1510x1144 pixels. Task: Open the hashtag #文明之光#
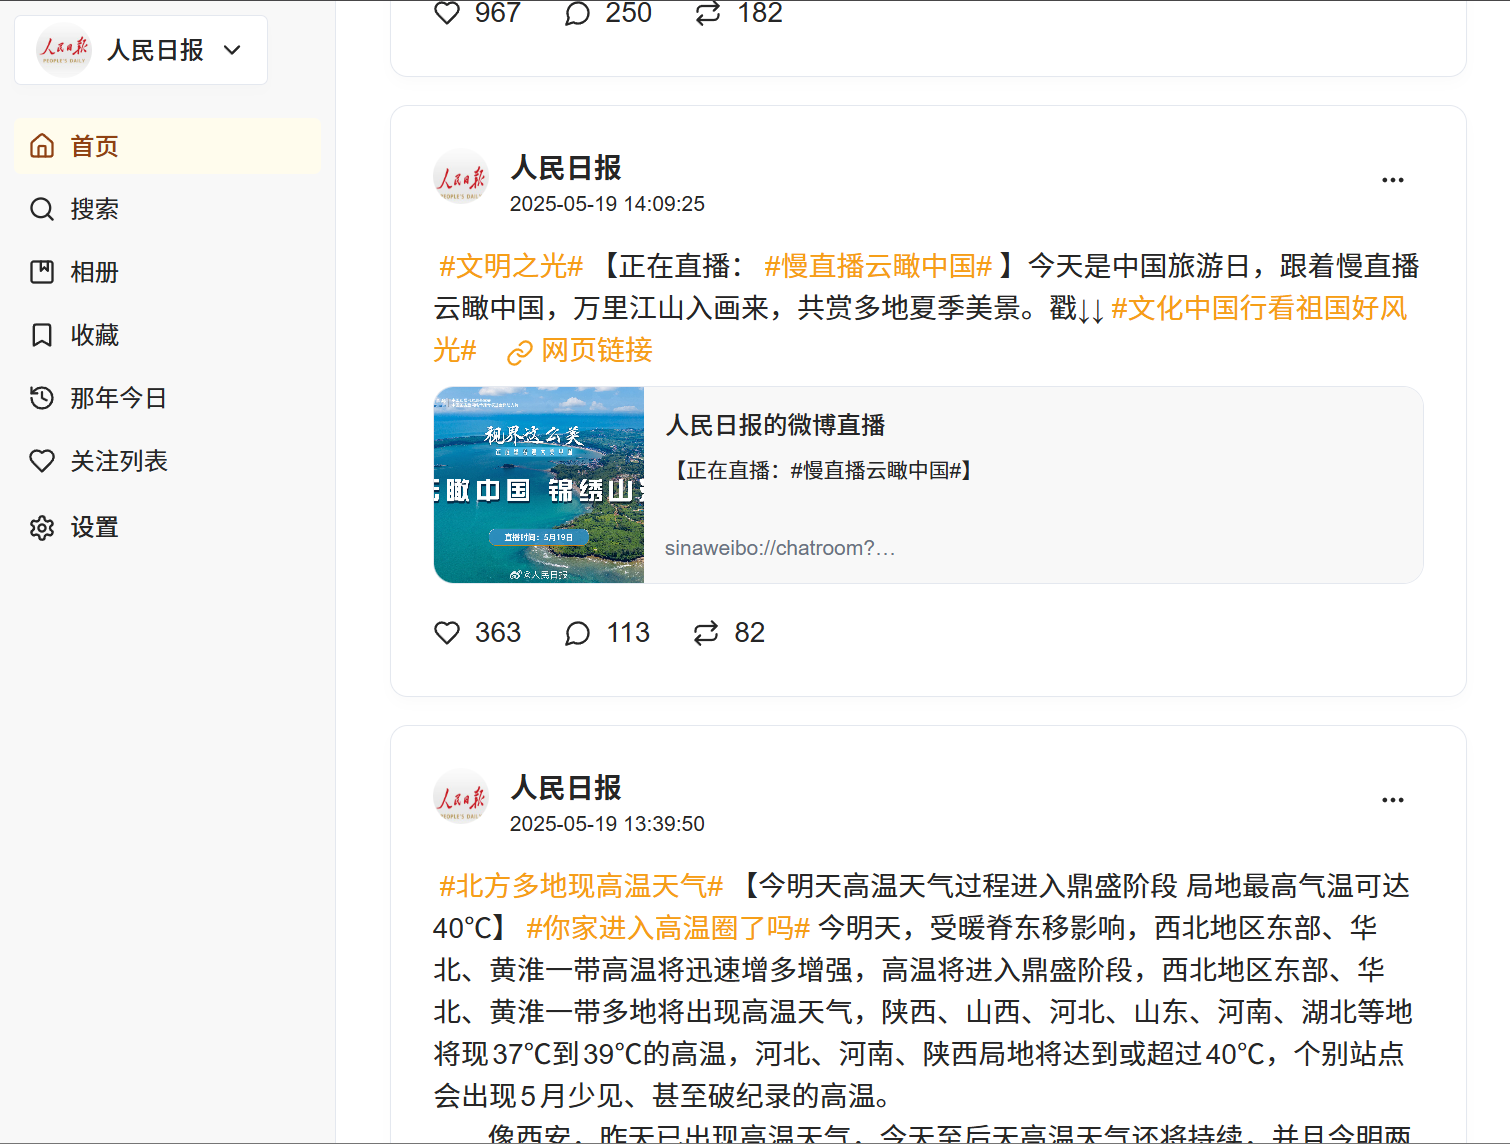pos(511,266)
